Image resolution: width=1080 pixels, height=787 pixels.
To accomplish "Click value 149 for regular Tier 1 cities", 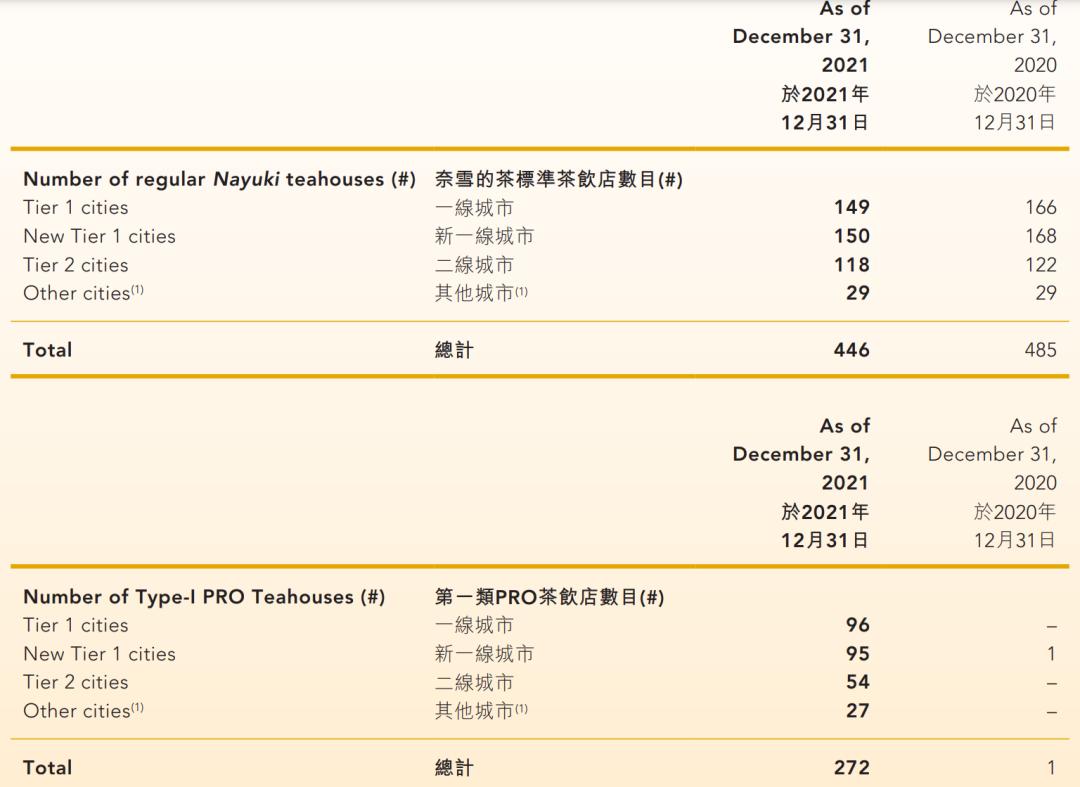I will tap(851, 207).
